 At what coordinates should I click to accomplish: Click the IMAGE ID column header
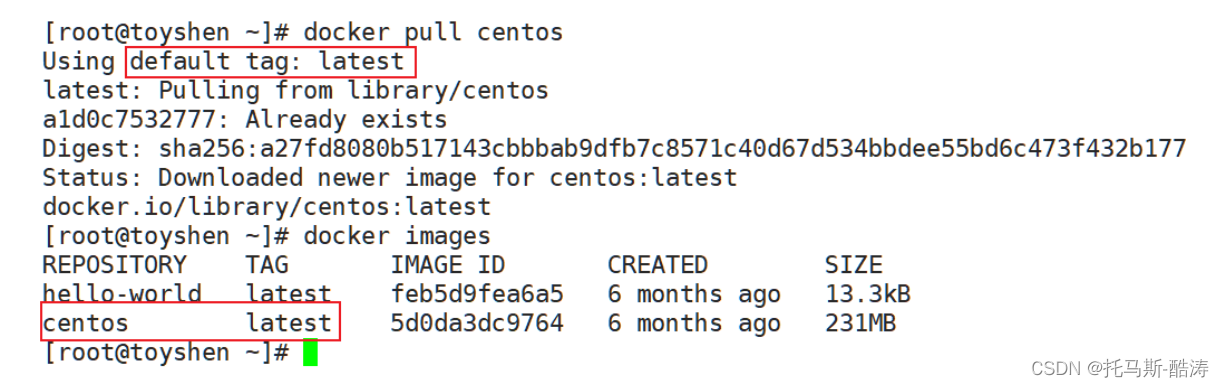coord(448,265)
